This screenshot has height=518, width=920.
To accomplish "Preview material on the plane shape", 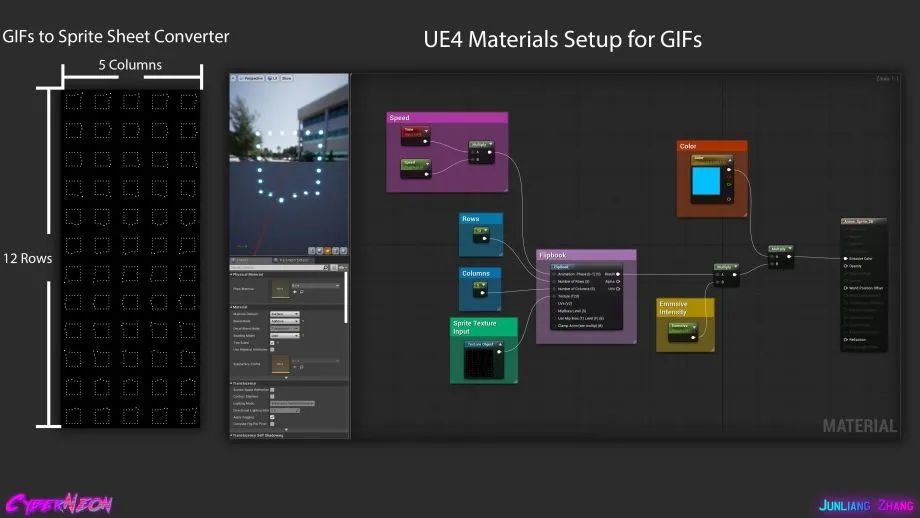I will [327, 250].
